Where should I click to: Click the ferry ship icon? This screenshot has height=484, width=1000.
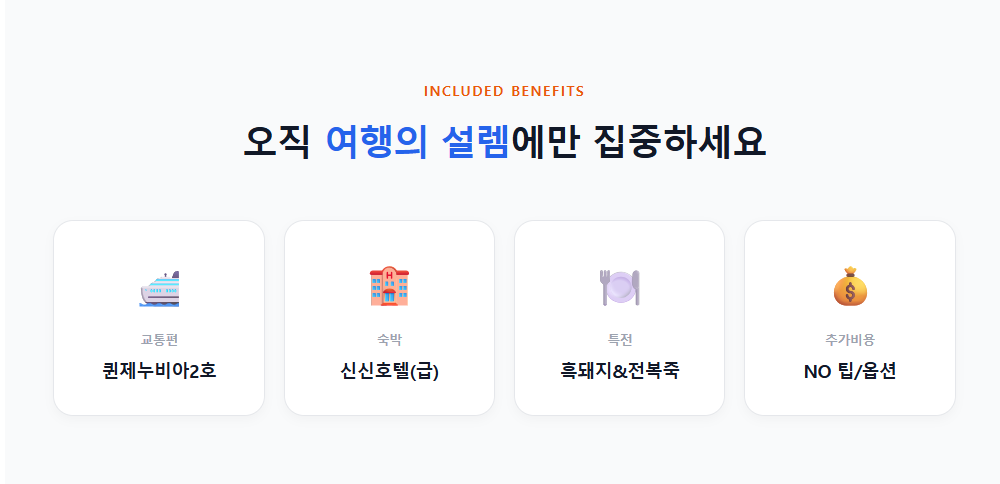click(x=159, y=288)
